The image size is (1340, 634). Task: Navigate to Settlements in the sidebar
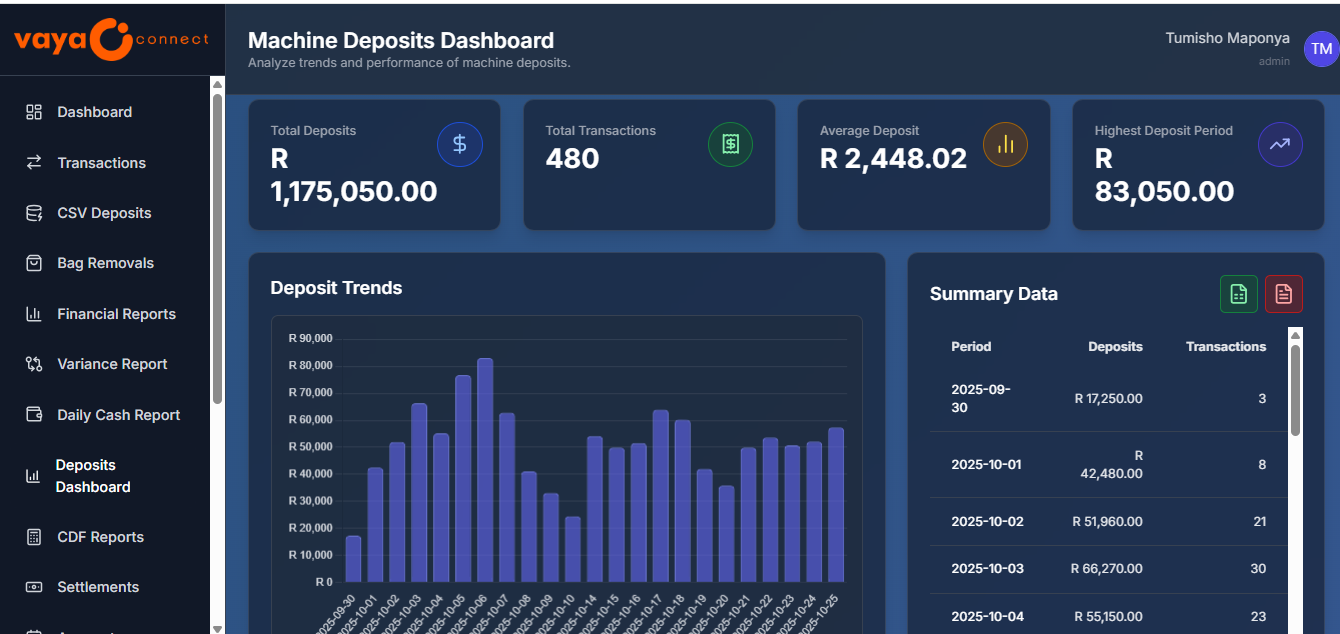coord(97,587)
